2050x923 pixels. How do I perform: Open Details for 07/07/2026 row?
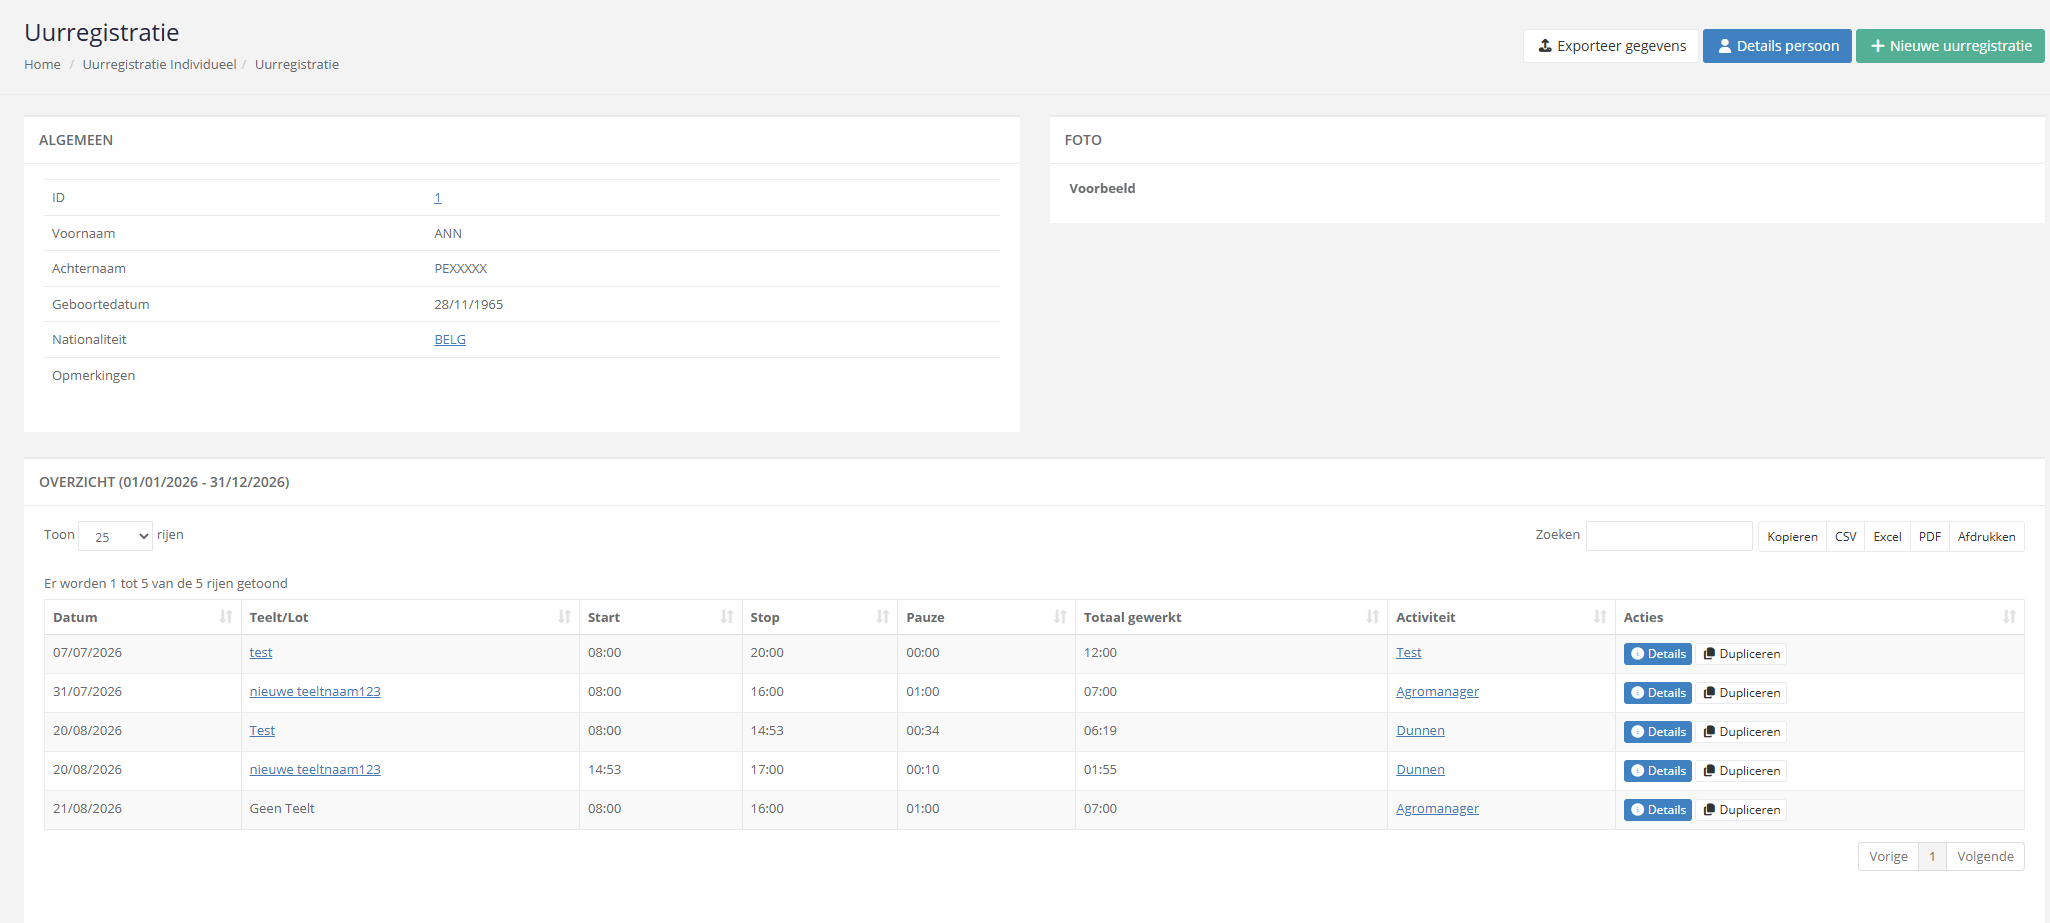(1657, 654)
